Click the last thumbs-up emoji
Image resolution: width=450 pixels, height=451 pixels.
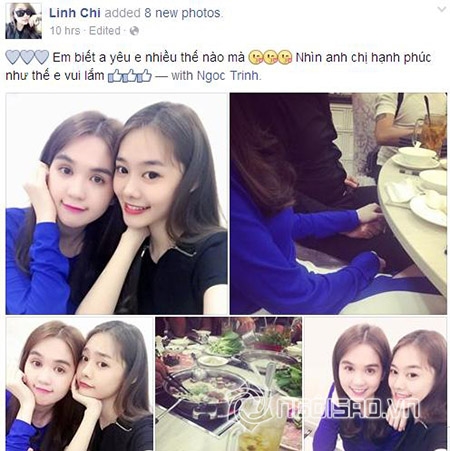coord(145,76)
